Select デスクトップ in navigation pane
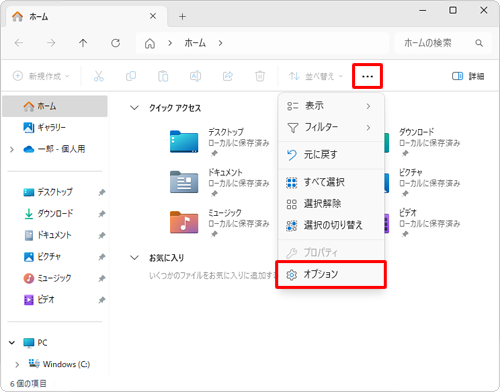500x392 pixels. tap(55, 192)
